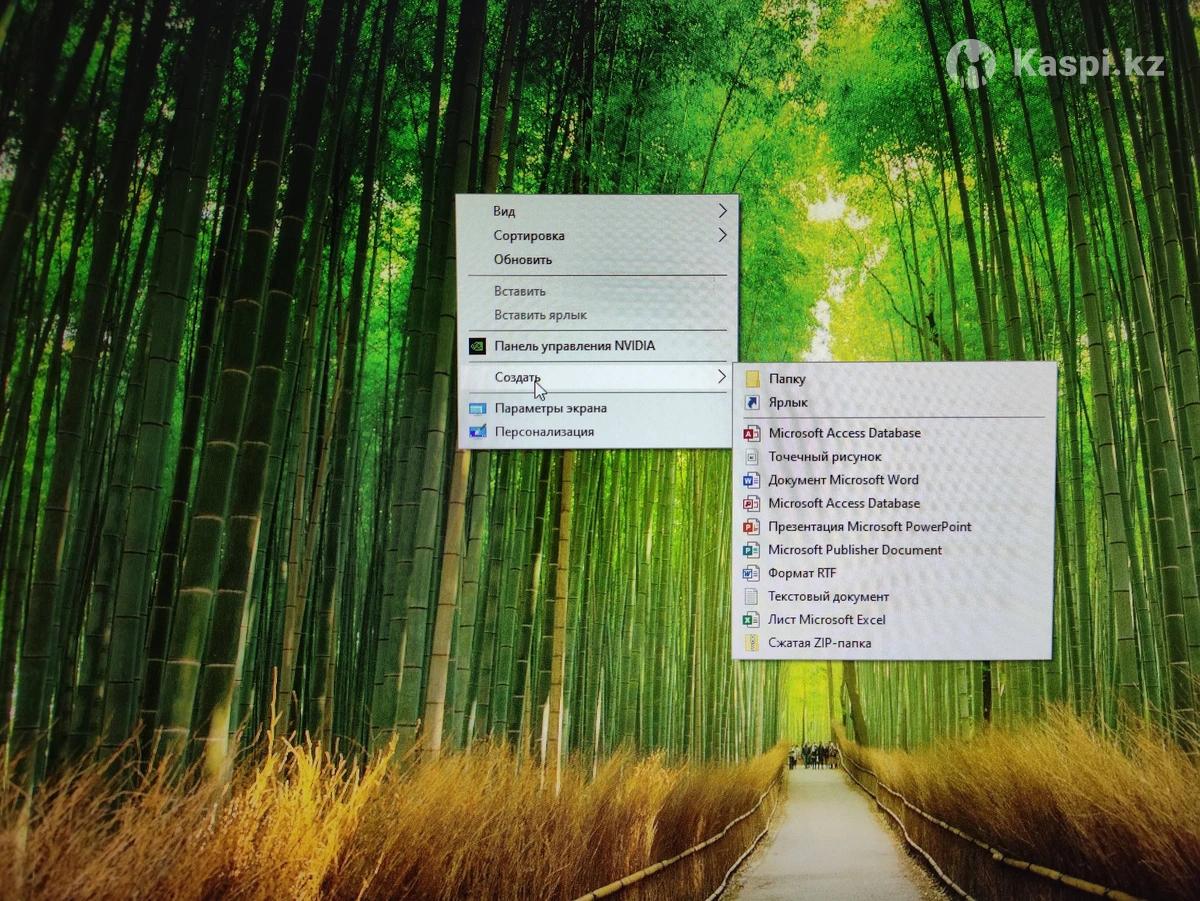1200x901 pixels.
Task: Click the Word document icon
Action: point(751,480)
